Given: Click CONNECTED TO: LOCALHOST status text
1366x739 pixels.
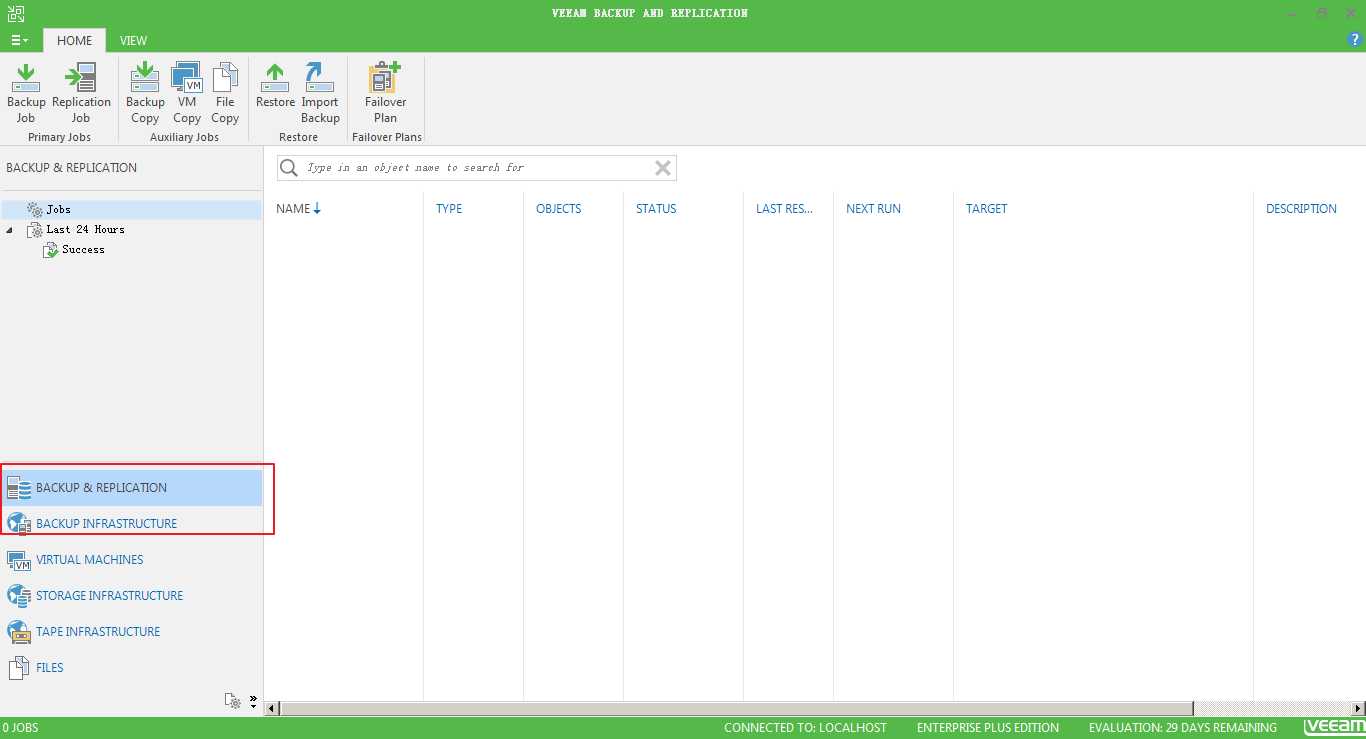Looking at the screenshot, I should pyautogui.click(x=805, y=728).
